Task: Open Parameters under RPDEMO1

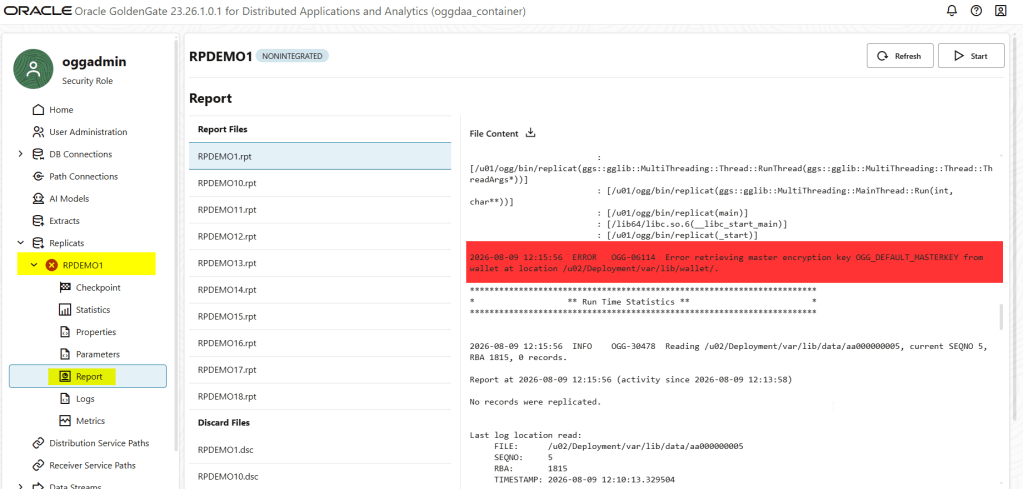Action: [x=98, y=354]
